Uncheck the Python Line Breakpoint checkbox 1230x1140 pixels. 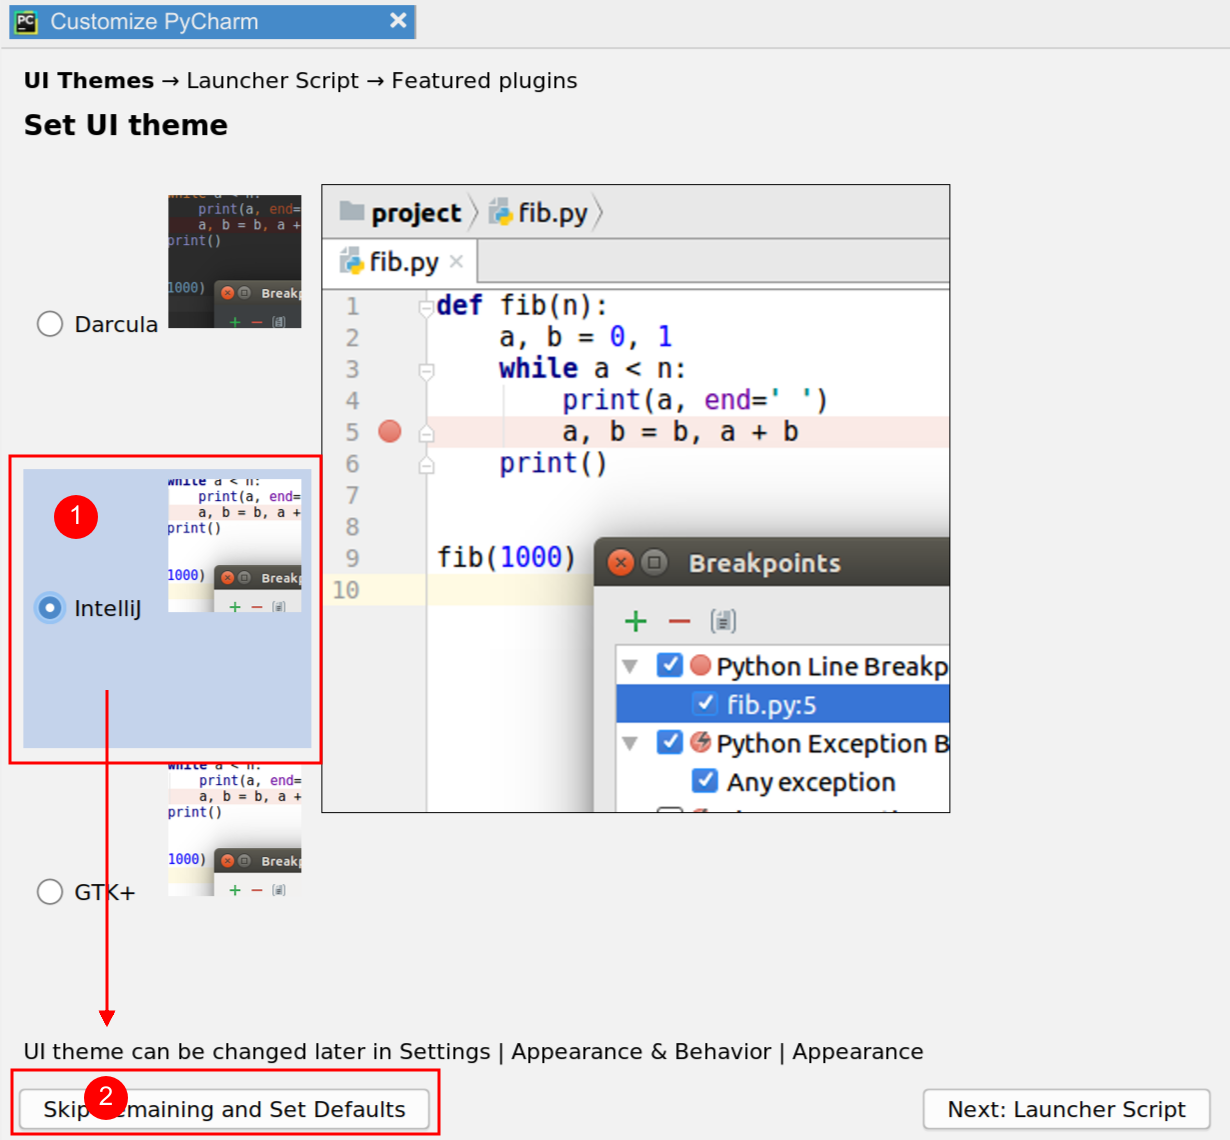coord(670,665)
